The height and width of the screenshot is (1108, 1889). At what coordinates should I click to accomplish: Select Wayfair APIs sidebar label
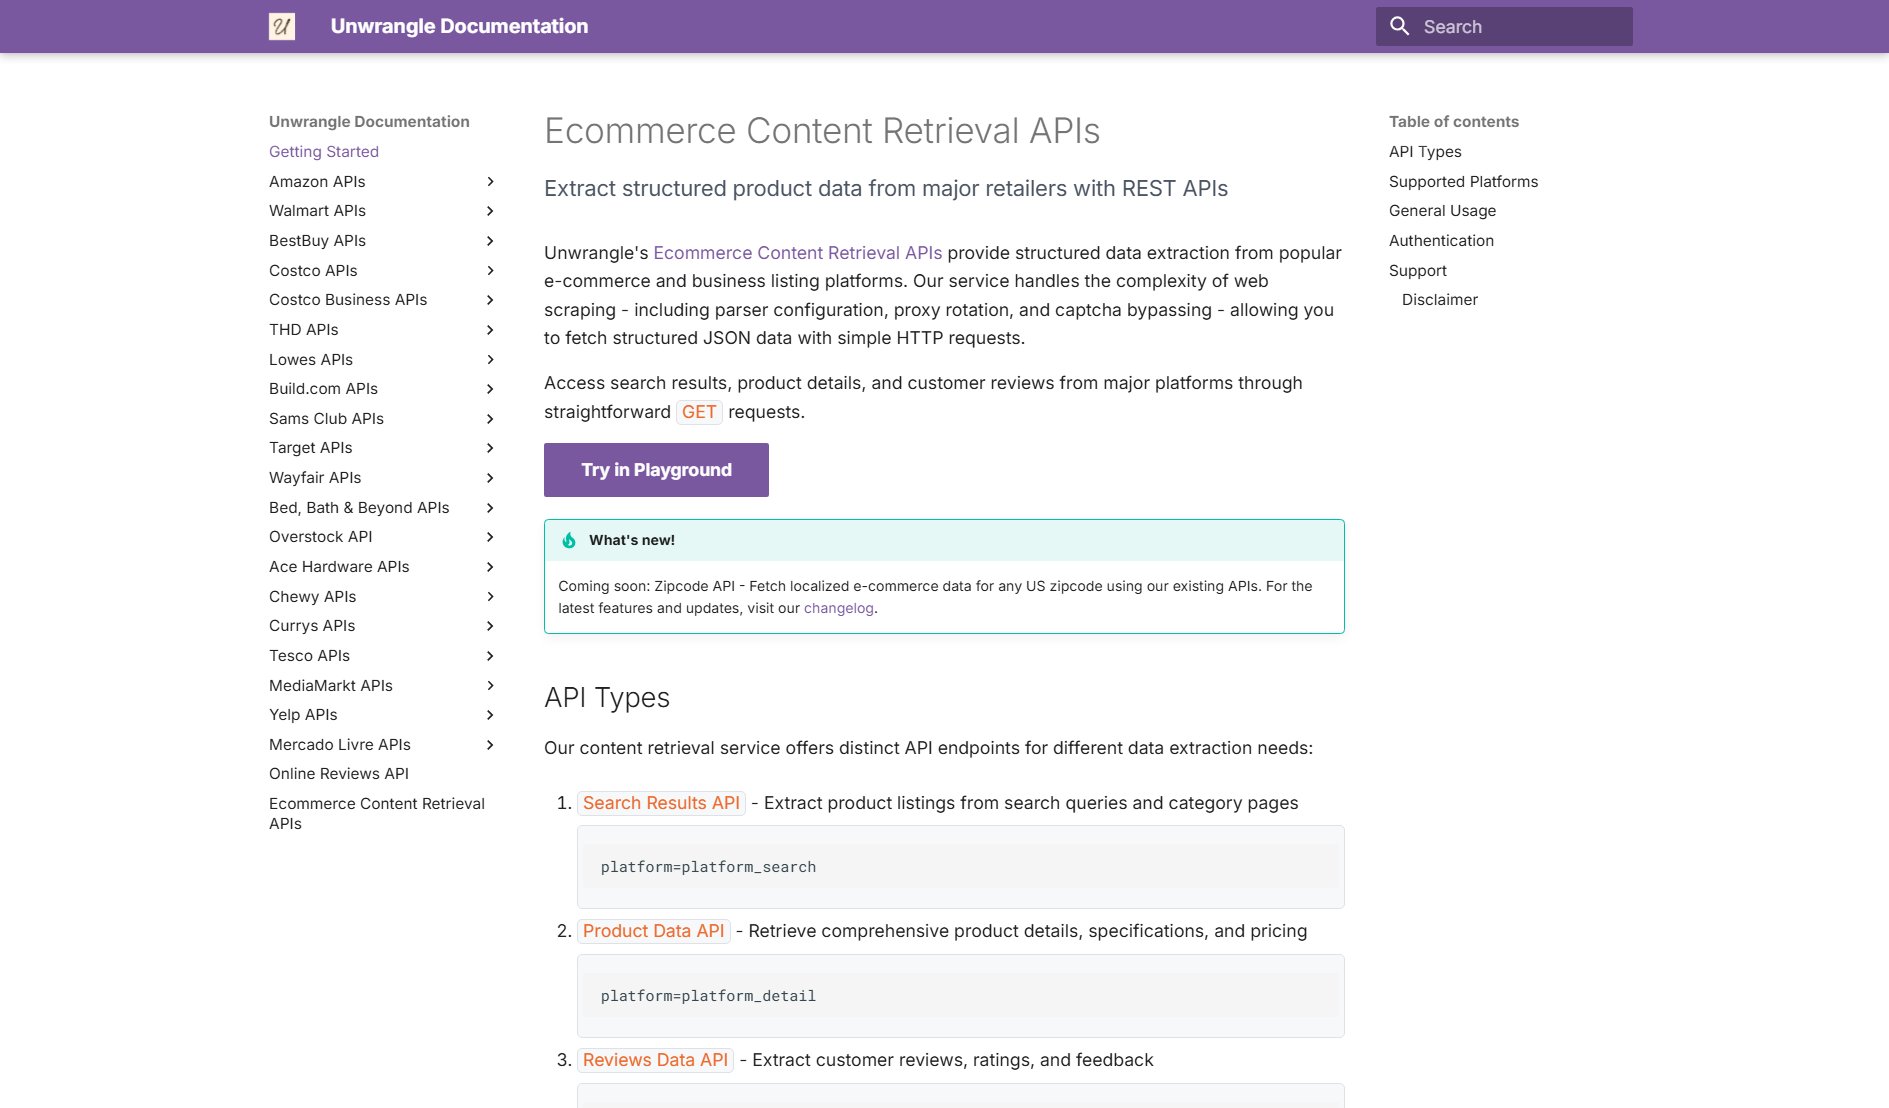click(315, 478)
